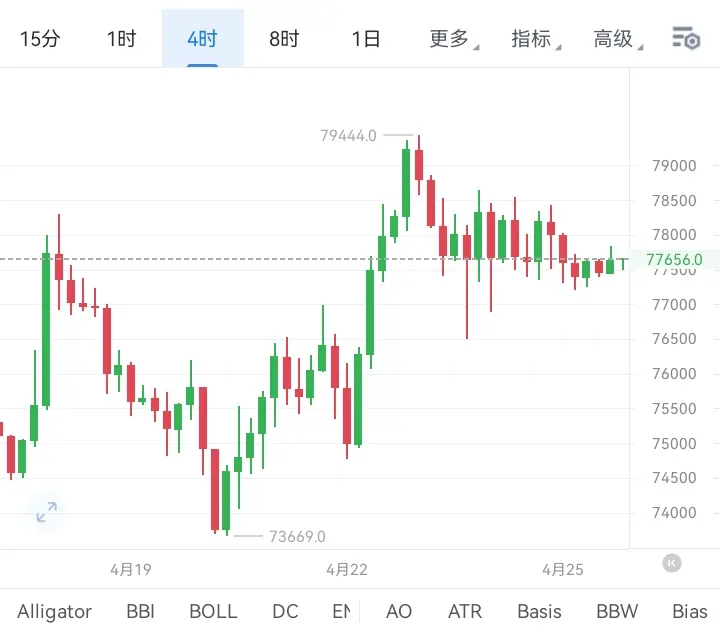720x632 pixels.
Task: Click the 4月22 date label
Action: pyautogui.click(x=347, y=570)
